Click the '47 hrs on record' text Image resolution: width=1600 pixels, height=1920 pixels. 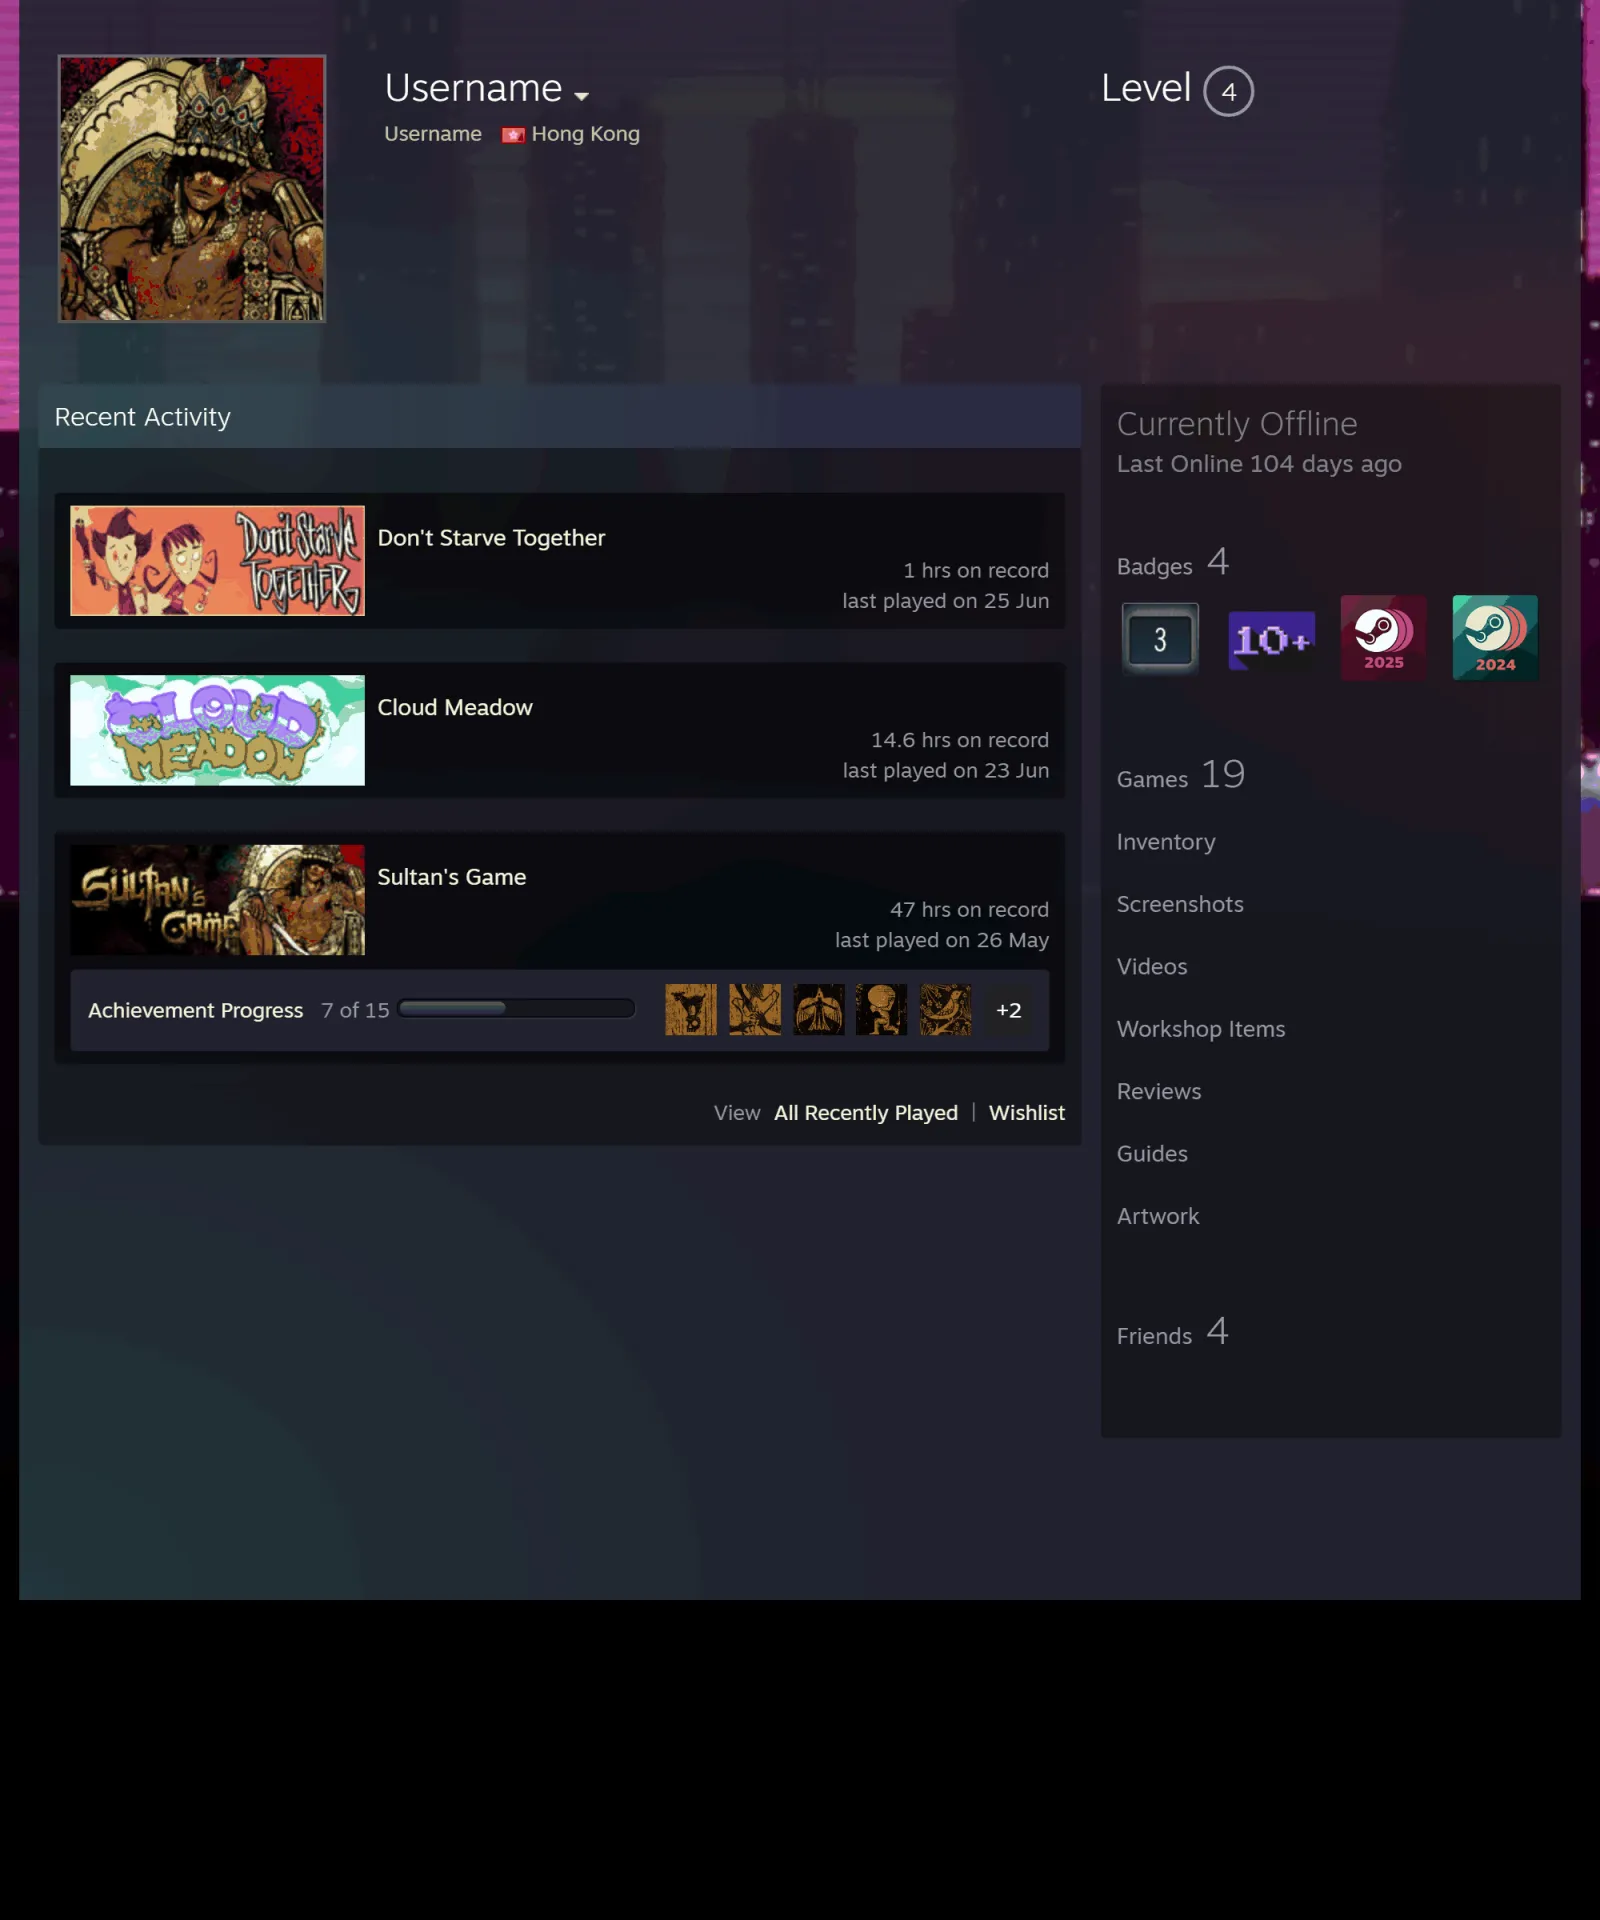click(969, 910)
